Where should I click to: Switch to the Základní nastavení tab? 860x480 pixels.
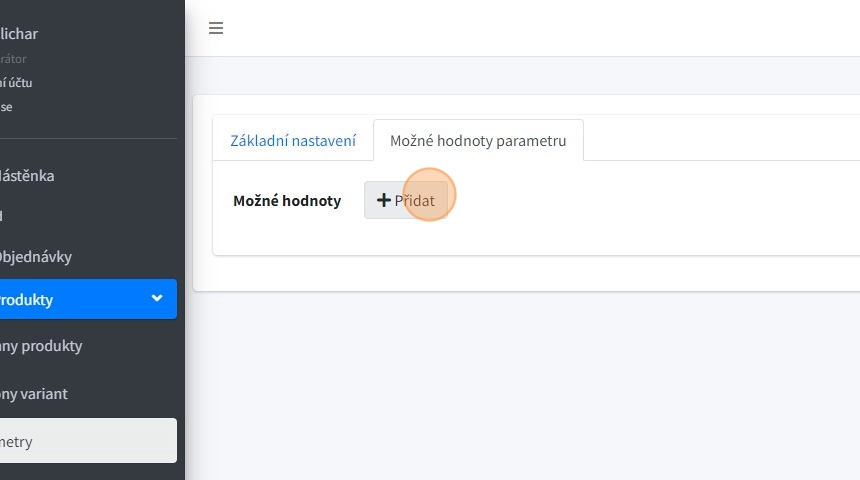[293, 141]
